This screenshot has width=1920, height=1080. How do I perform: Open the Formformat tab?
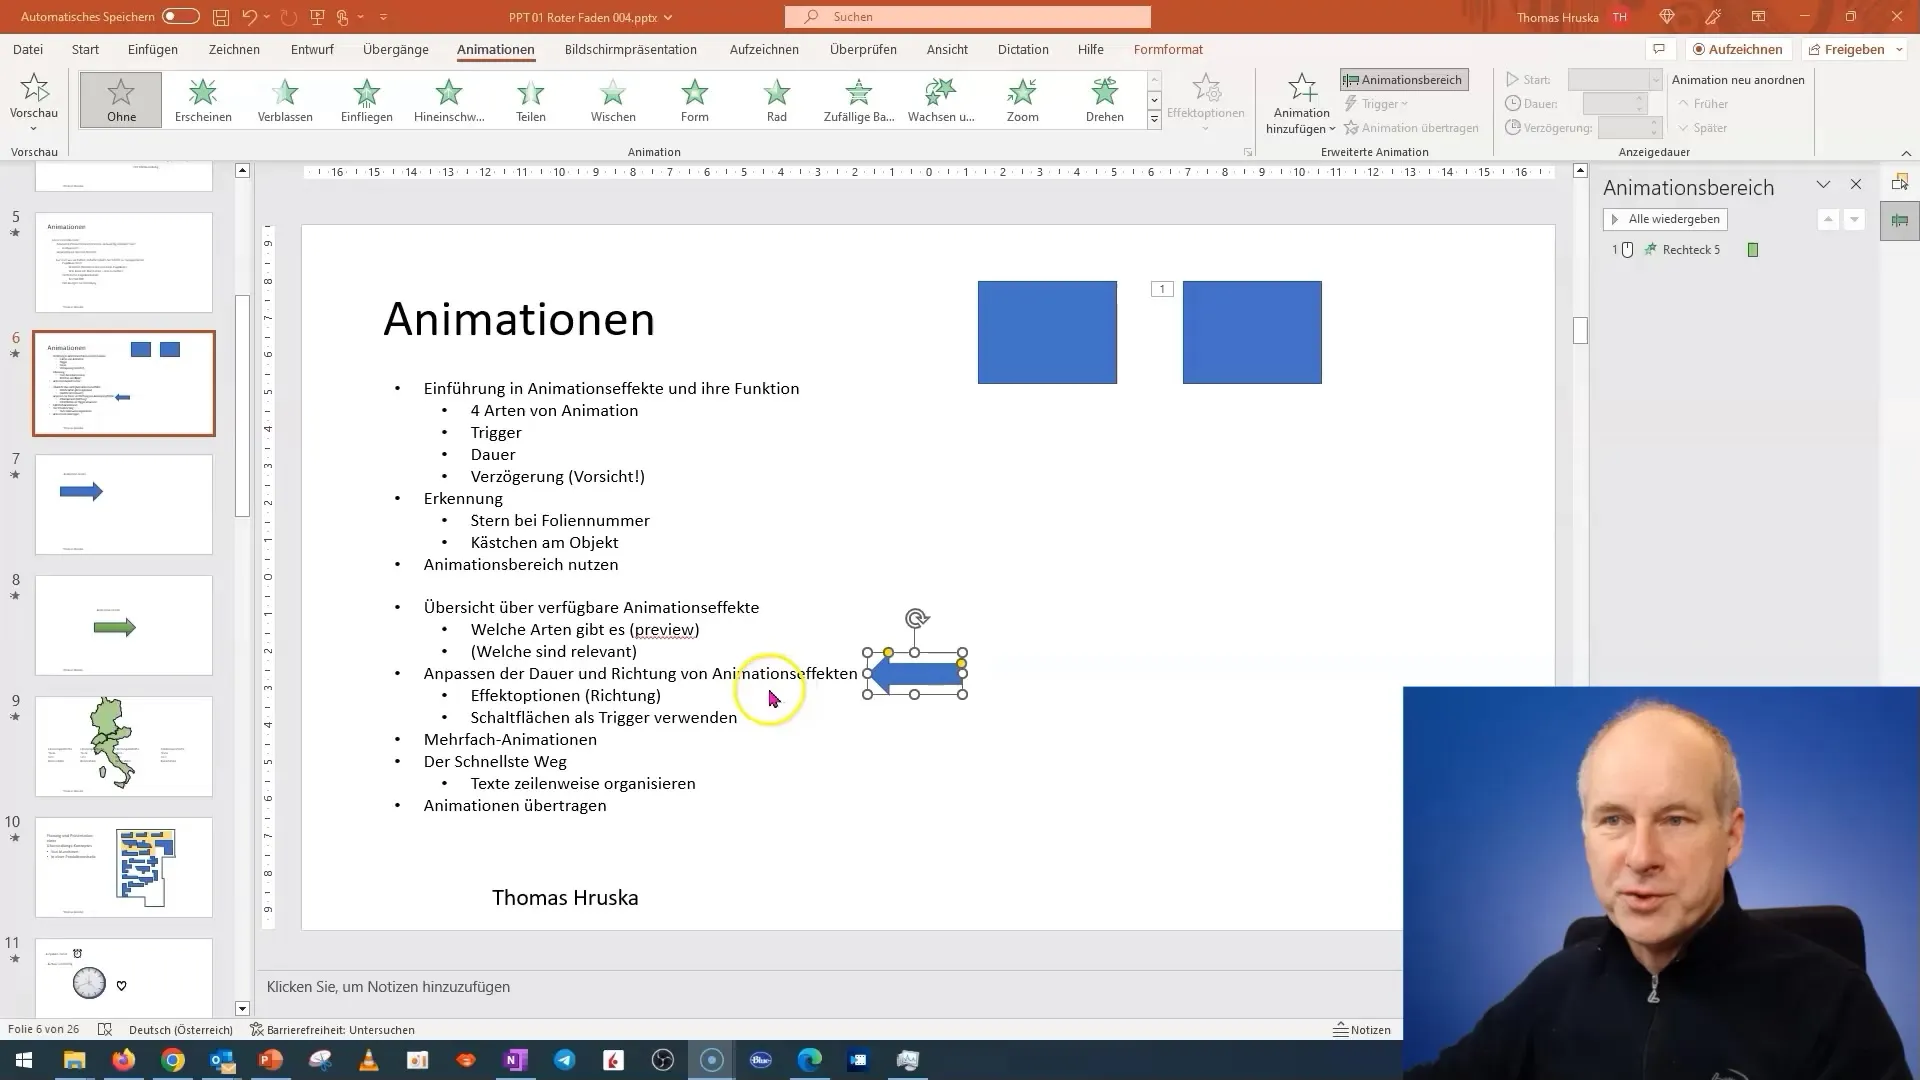coord(1168,49)
